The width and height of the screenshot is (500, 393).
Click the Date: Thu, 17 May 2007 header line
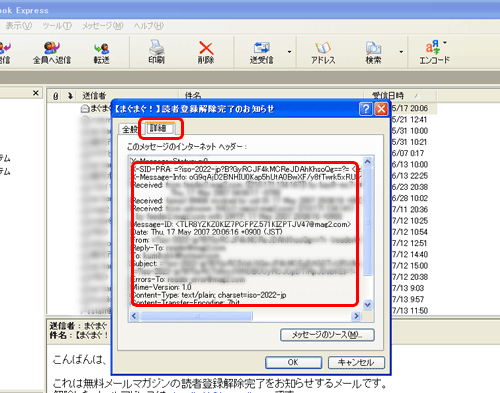point(208,232)
